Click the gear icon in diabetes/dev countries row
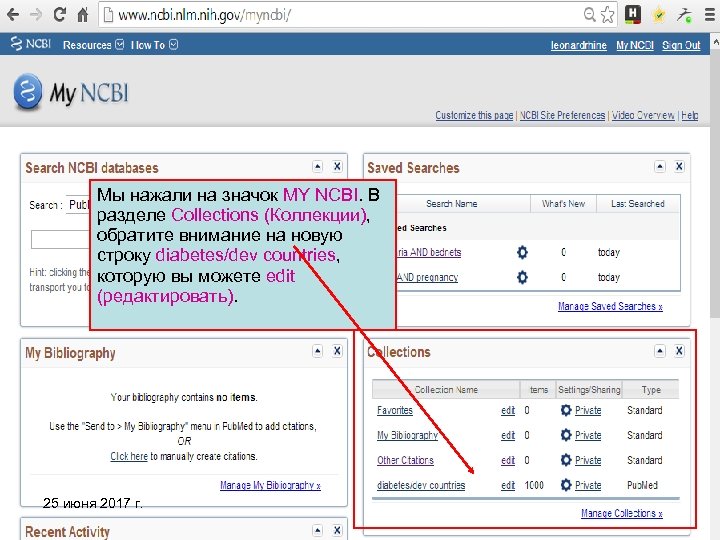720x540 pixels. click(x=566, y=485)
